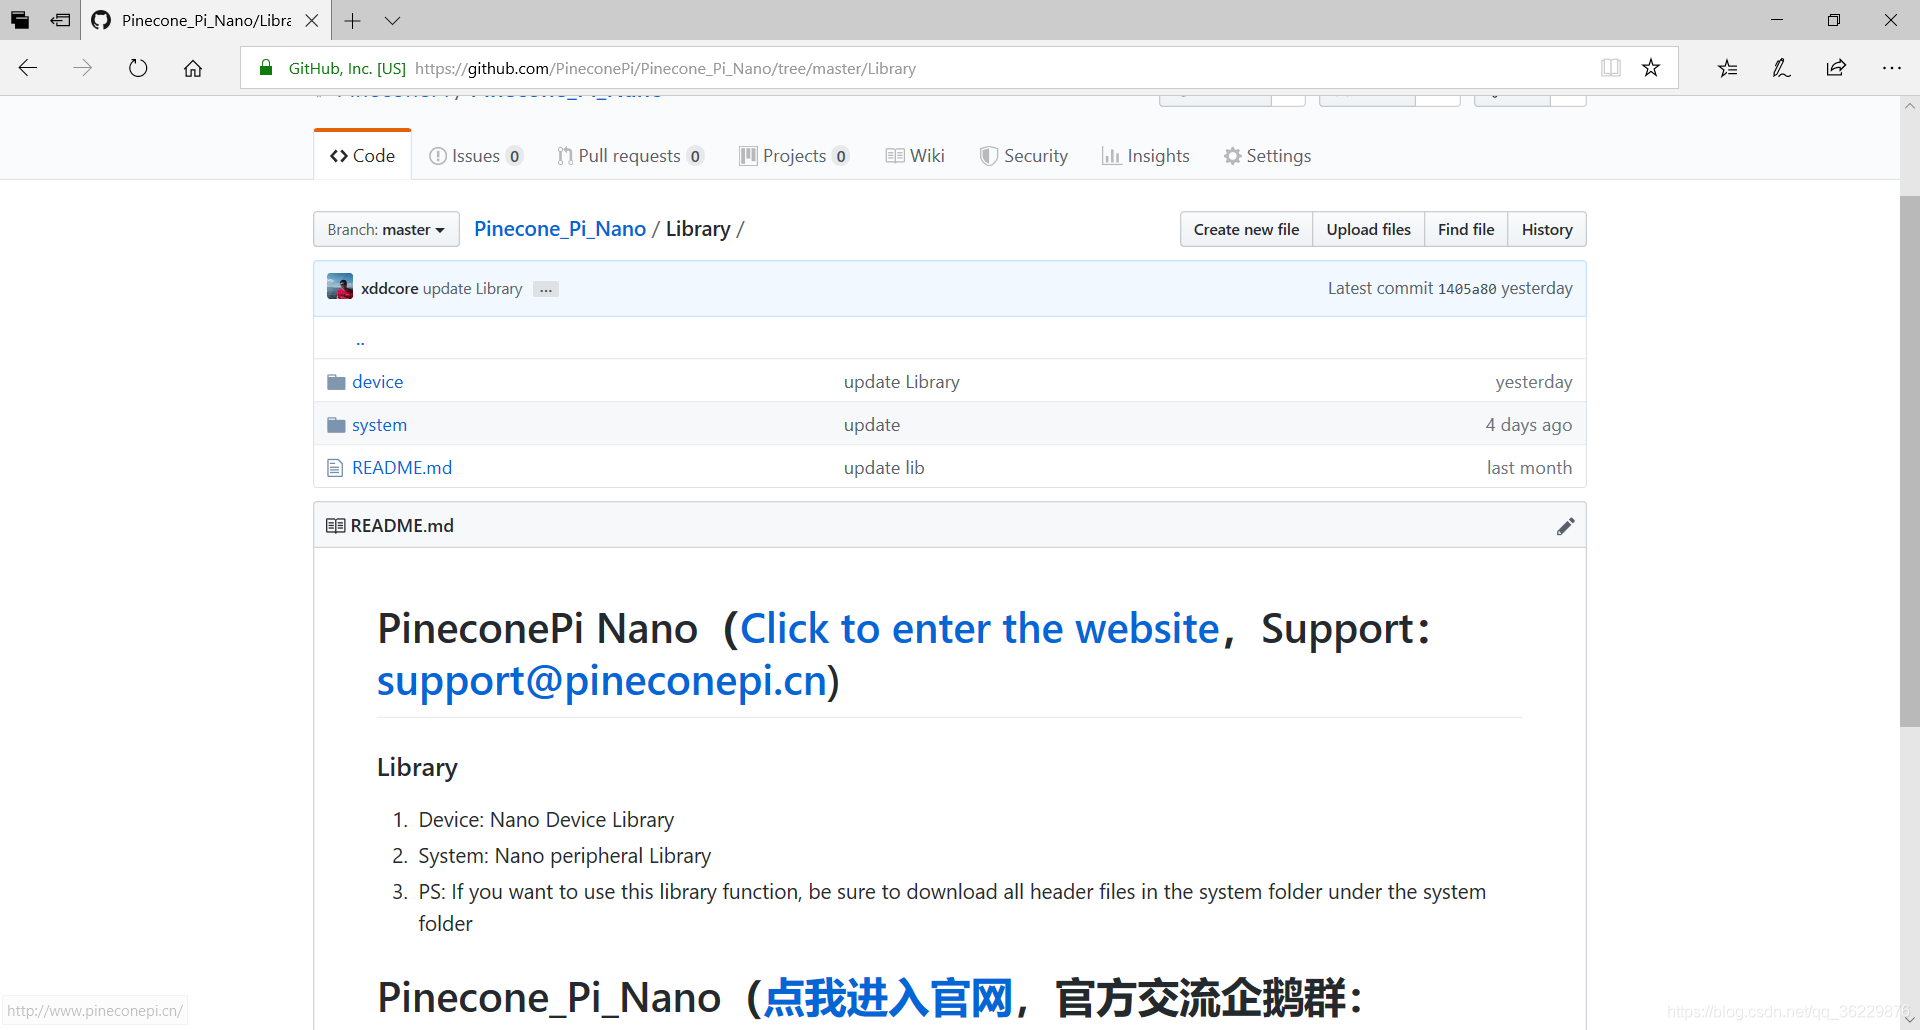Click scrollbar down arrow
This screenshot has width=1920, height=1030.
[x=1909, y=1019]
